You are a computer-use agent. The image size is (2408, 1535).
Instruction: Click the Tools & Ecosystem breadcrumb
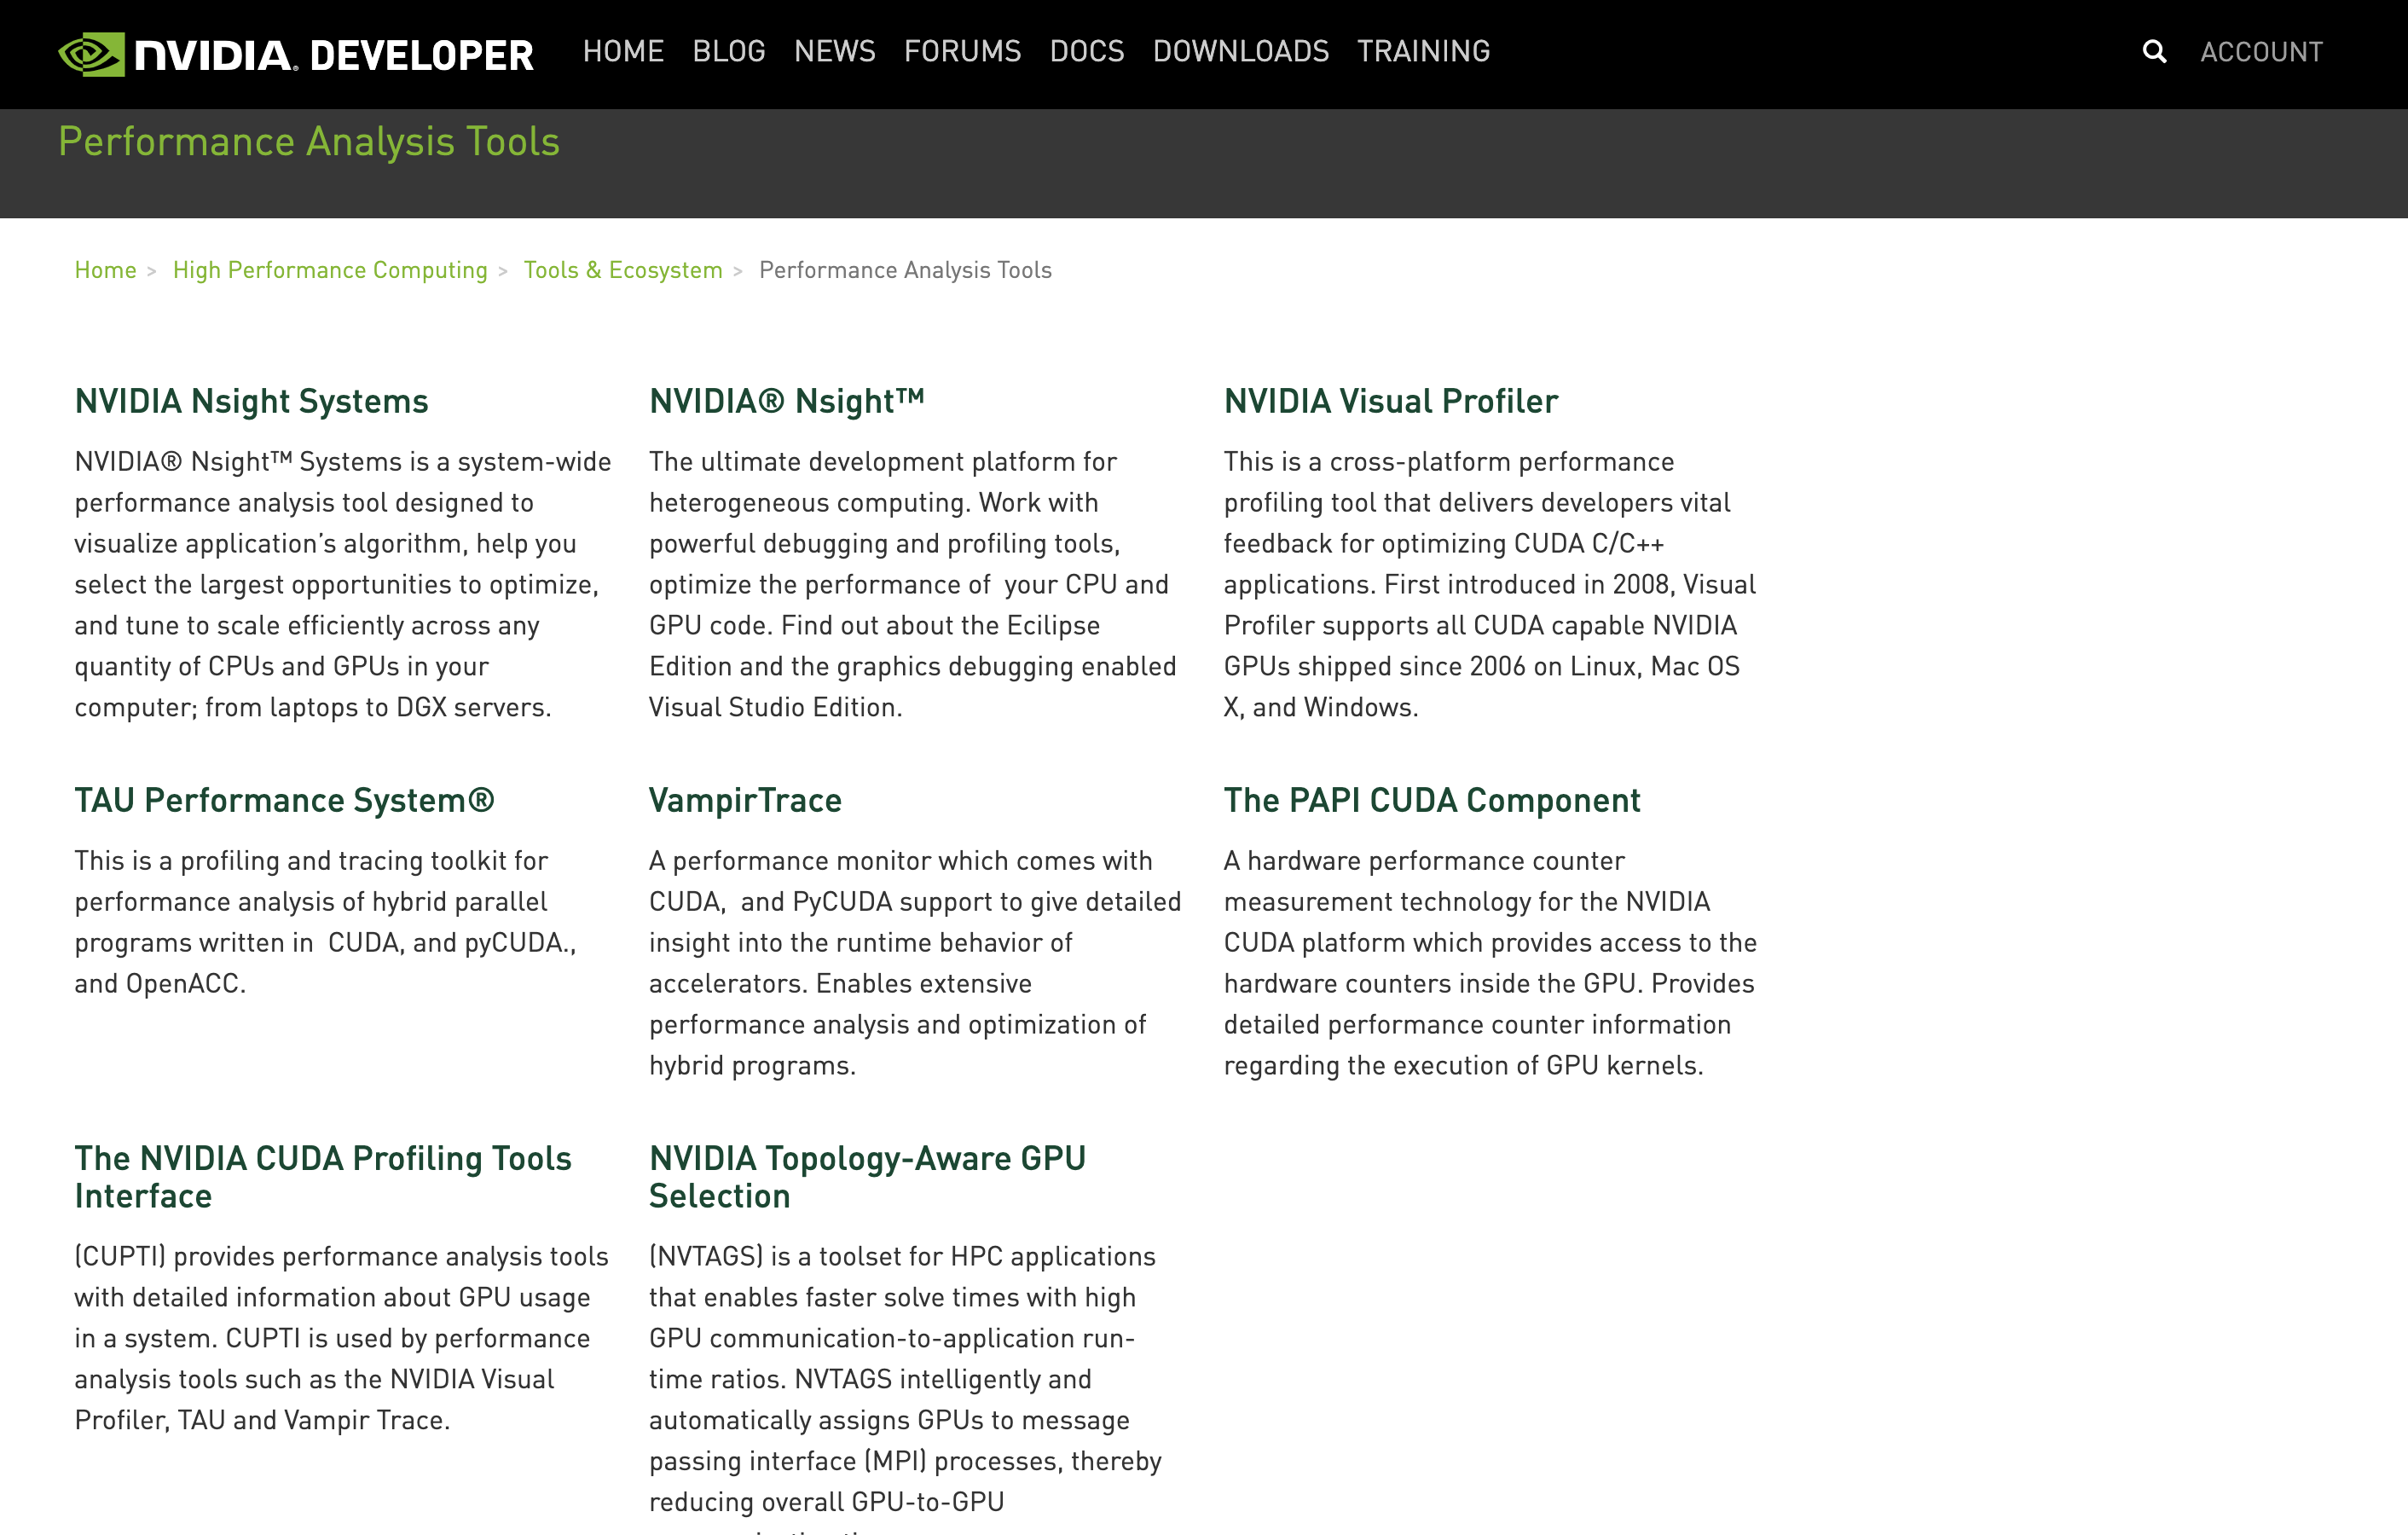click(x=622, y=270)
